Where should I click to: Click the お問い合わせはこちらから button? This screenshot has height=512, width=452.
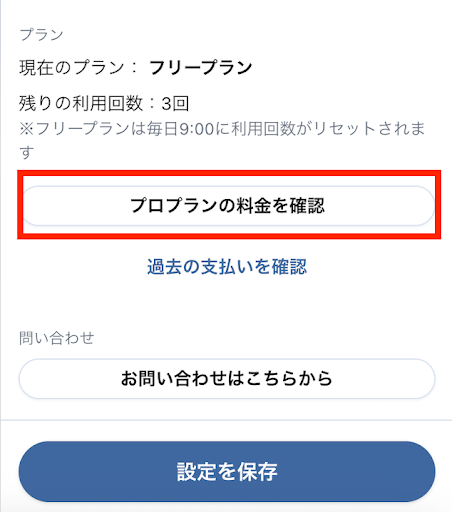[227, 379]
